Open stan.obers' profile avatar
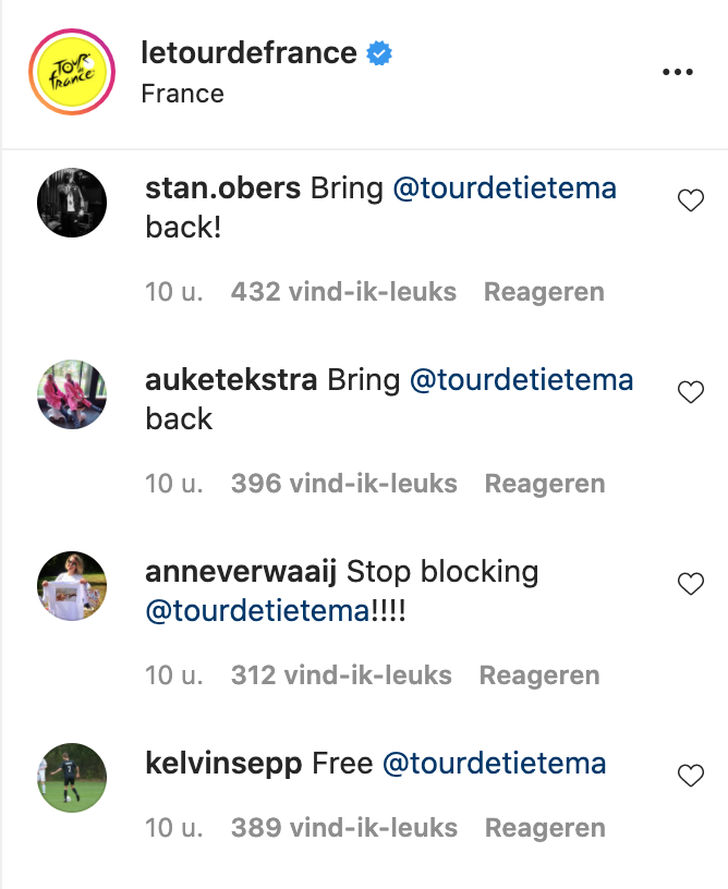Viewport: 728px width, 889px height. point(72,203)
